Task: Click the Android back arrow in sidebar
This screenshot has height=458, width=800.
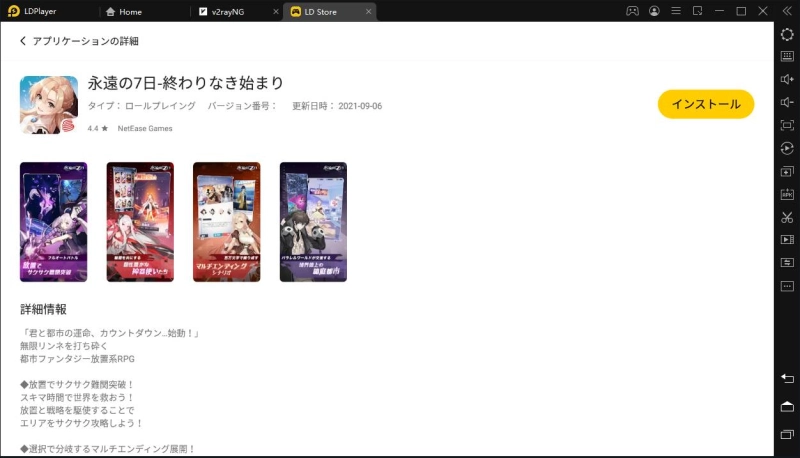Action: point(787,378)
